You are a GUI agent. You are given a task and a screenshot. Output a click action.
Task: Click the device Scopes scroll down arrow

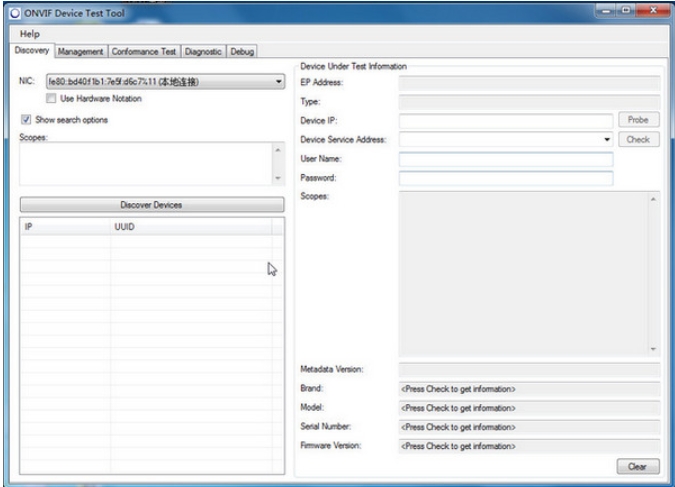[653, 349]
